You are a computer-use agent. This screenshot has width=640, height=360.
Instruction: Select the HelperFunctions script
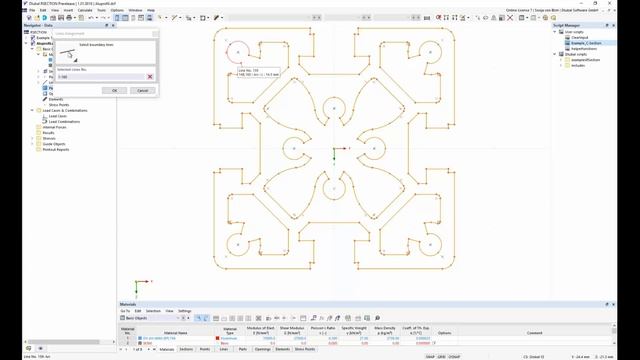click(x=584, y=49)
